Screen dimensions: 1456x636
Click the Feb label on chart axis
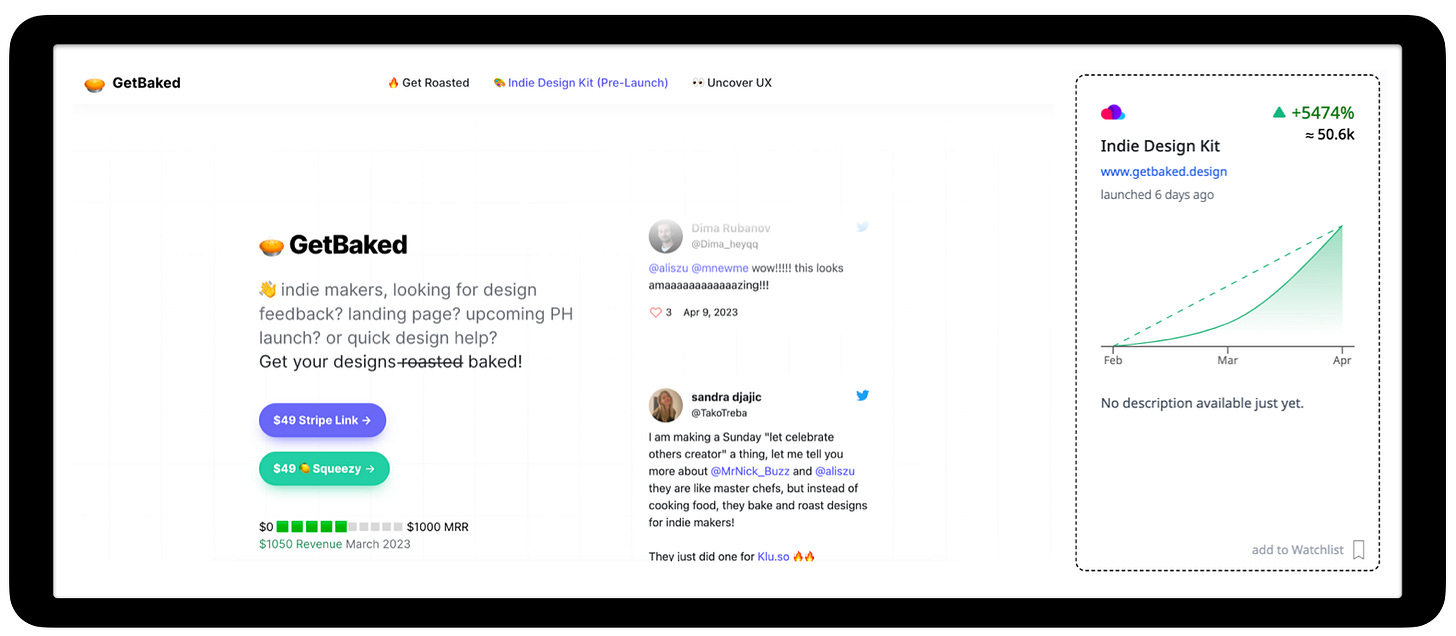tap(1113, 360)
